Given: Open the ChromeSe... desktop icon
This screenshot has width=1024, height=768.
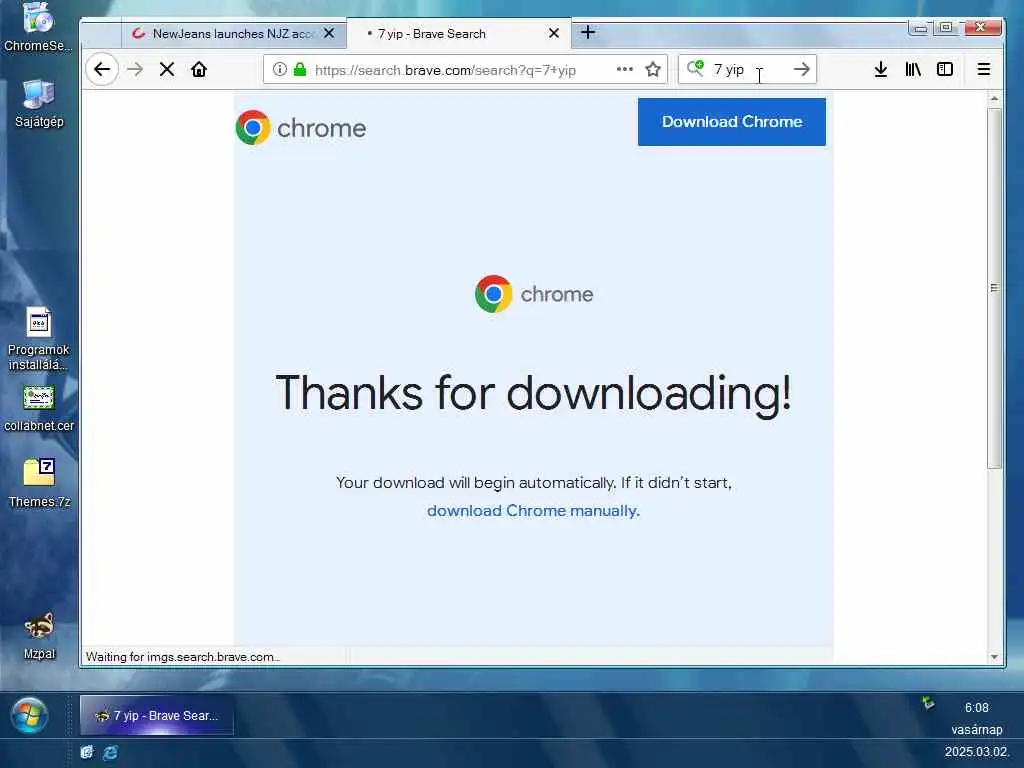Looking at the screenshot, I should pyautogui.click(x=38, y=27).
